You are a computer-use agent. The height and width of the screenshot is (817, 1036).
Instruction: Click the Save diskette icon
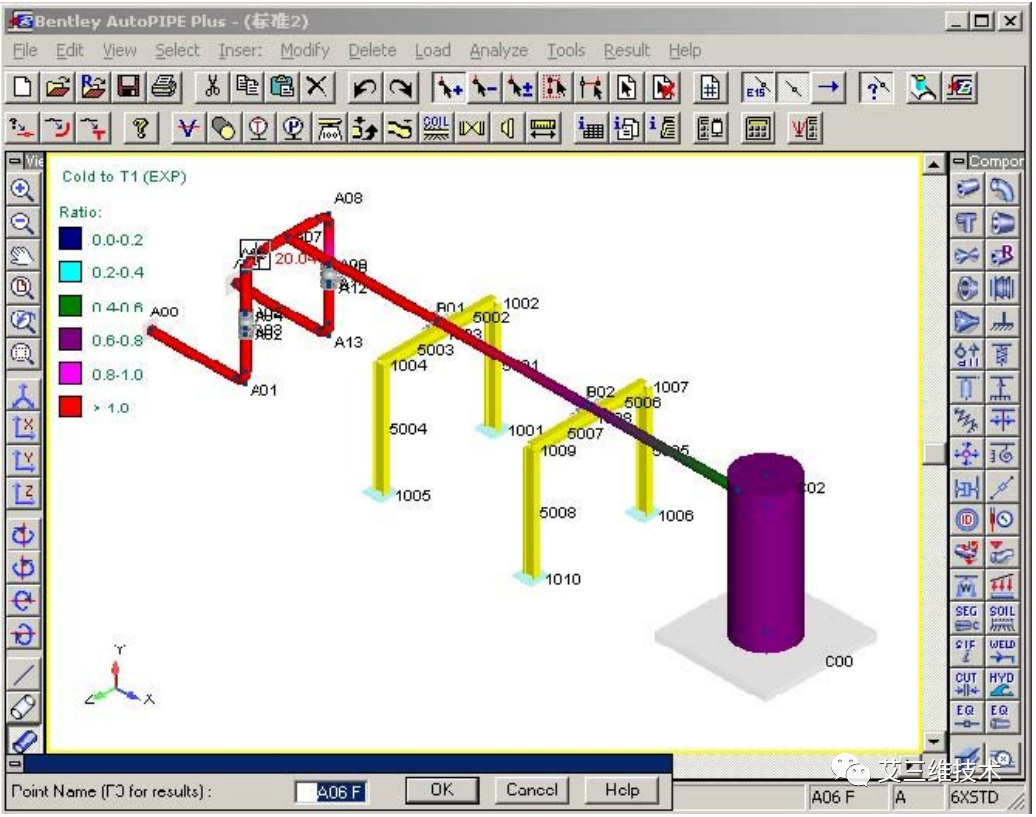pos(128,88)
